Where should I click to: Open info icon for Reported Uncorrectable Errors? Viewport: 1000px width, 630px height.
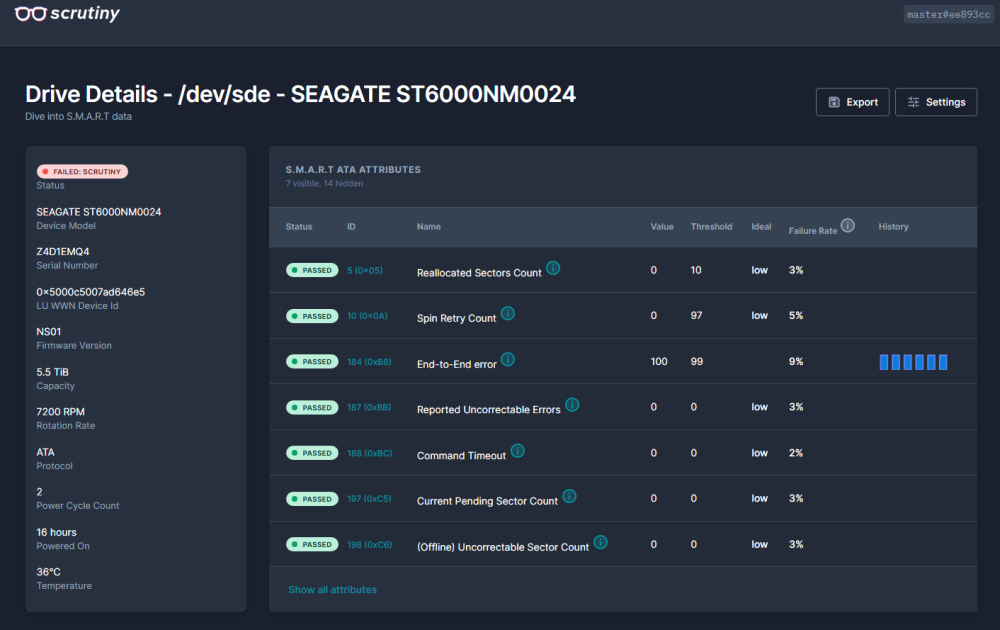572,405
